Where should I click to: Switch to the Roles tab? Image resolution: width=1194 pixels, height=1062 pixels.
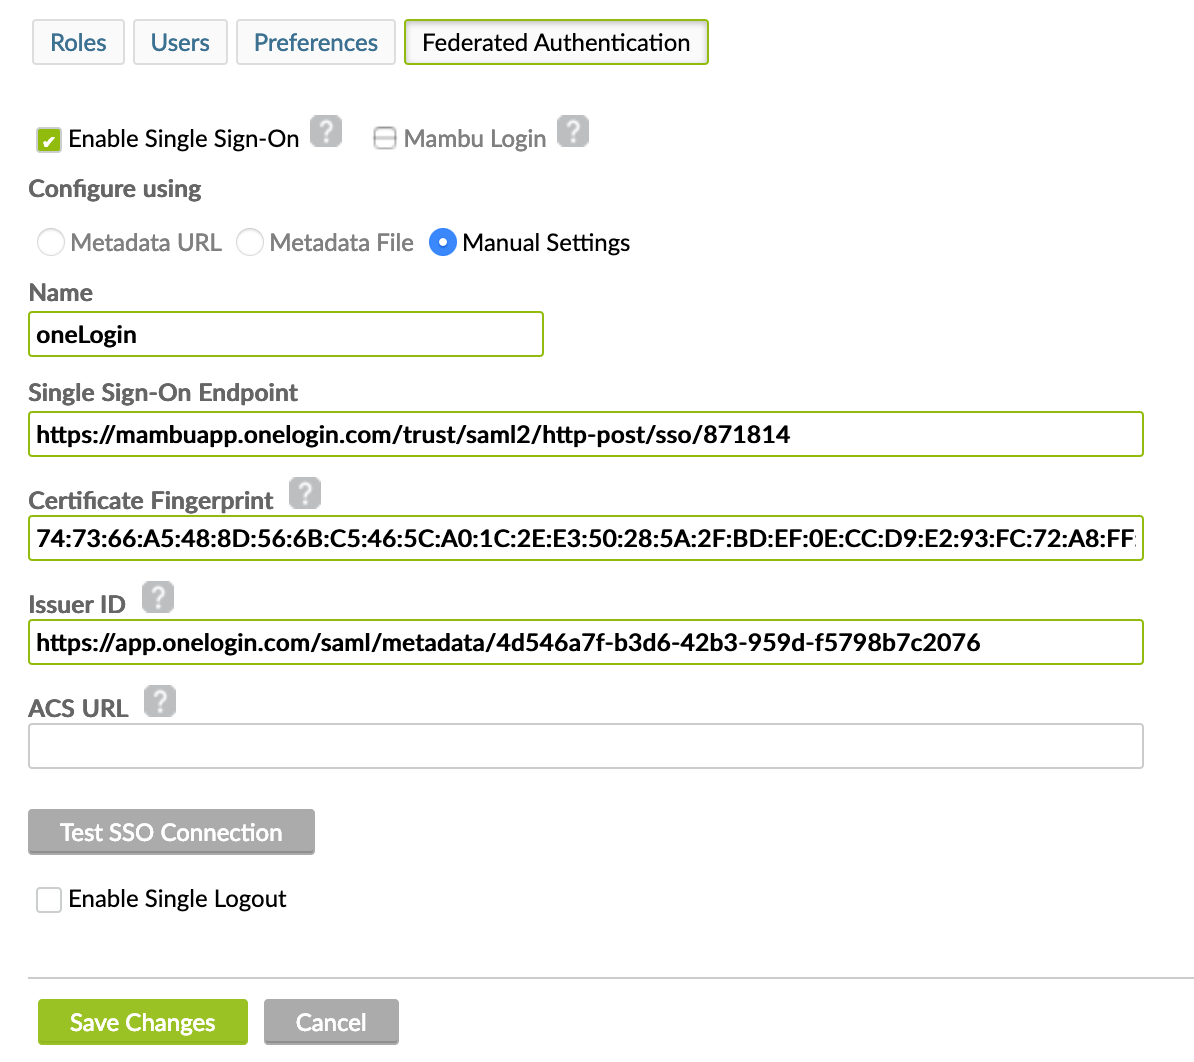tap(78, 42)
